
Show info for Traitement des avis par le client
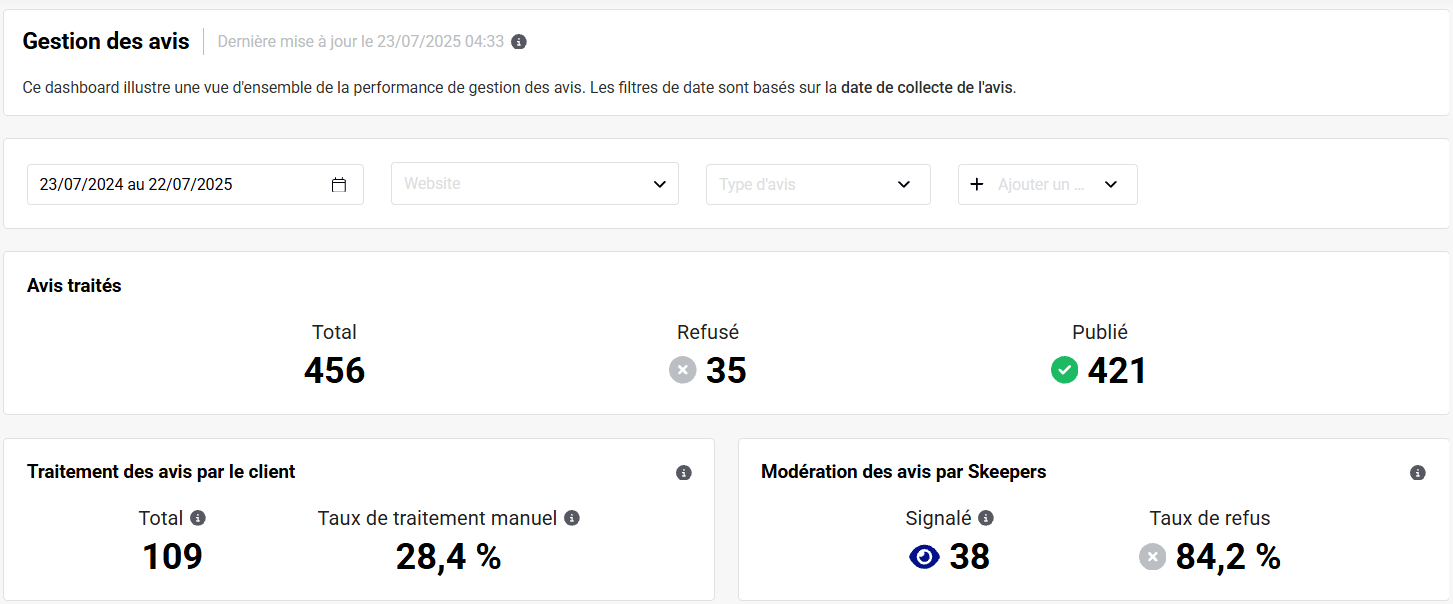tap(684, 473)
